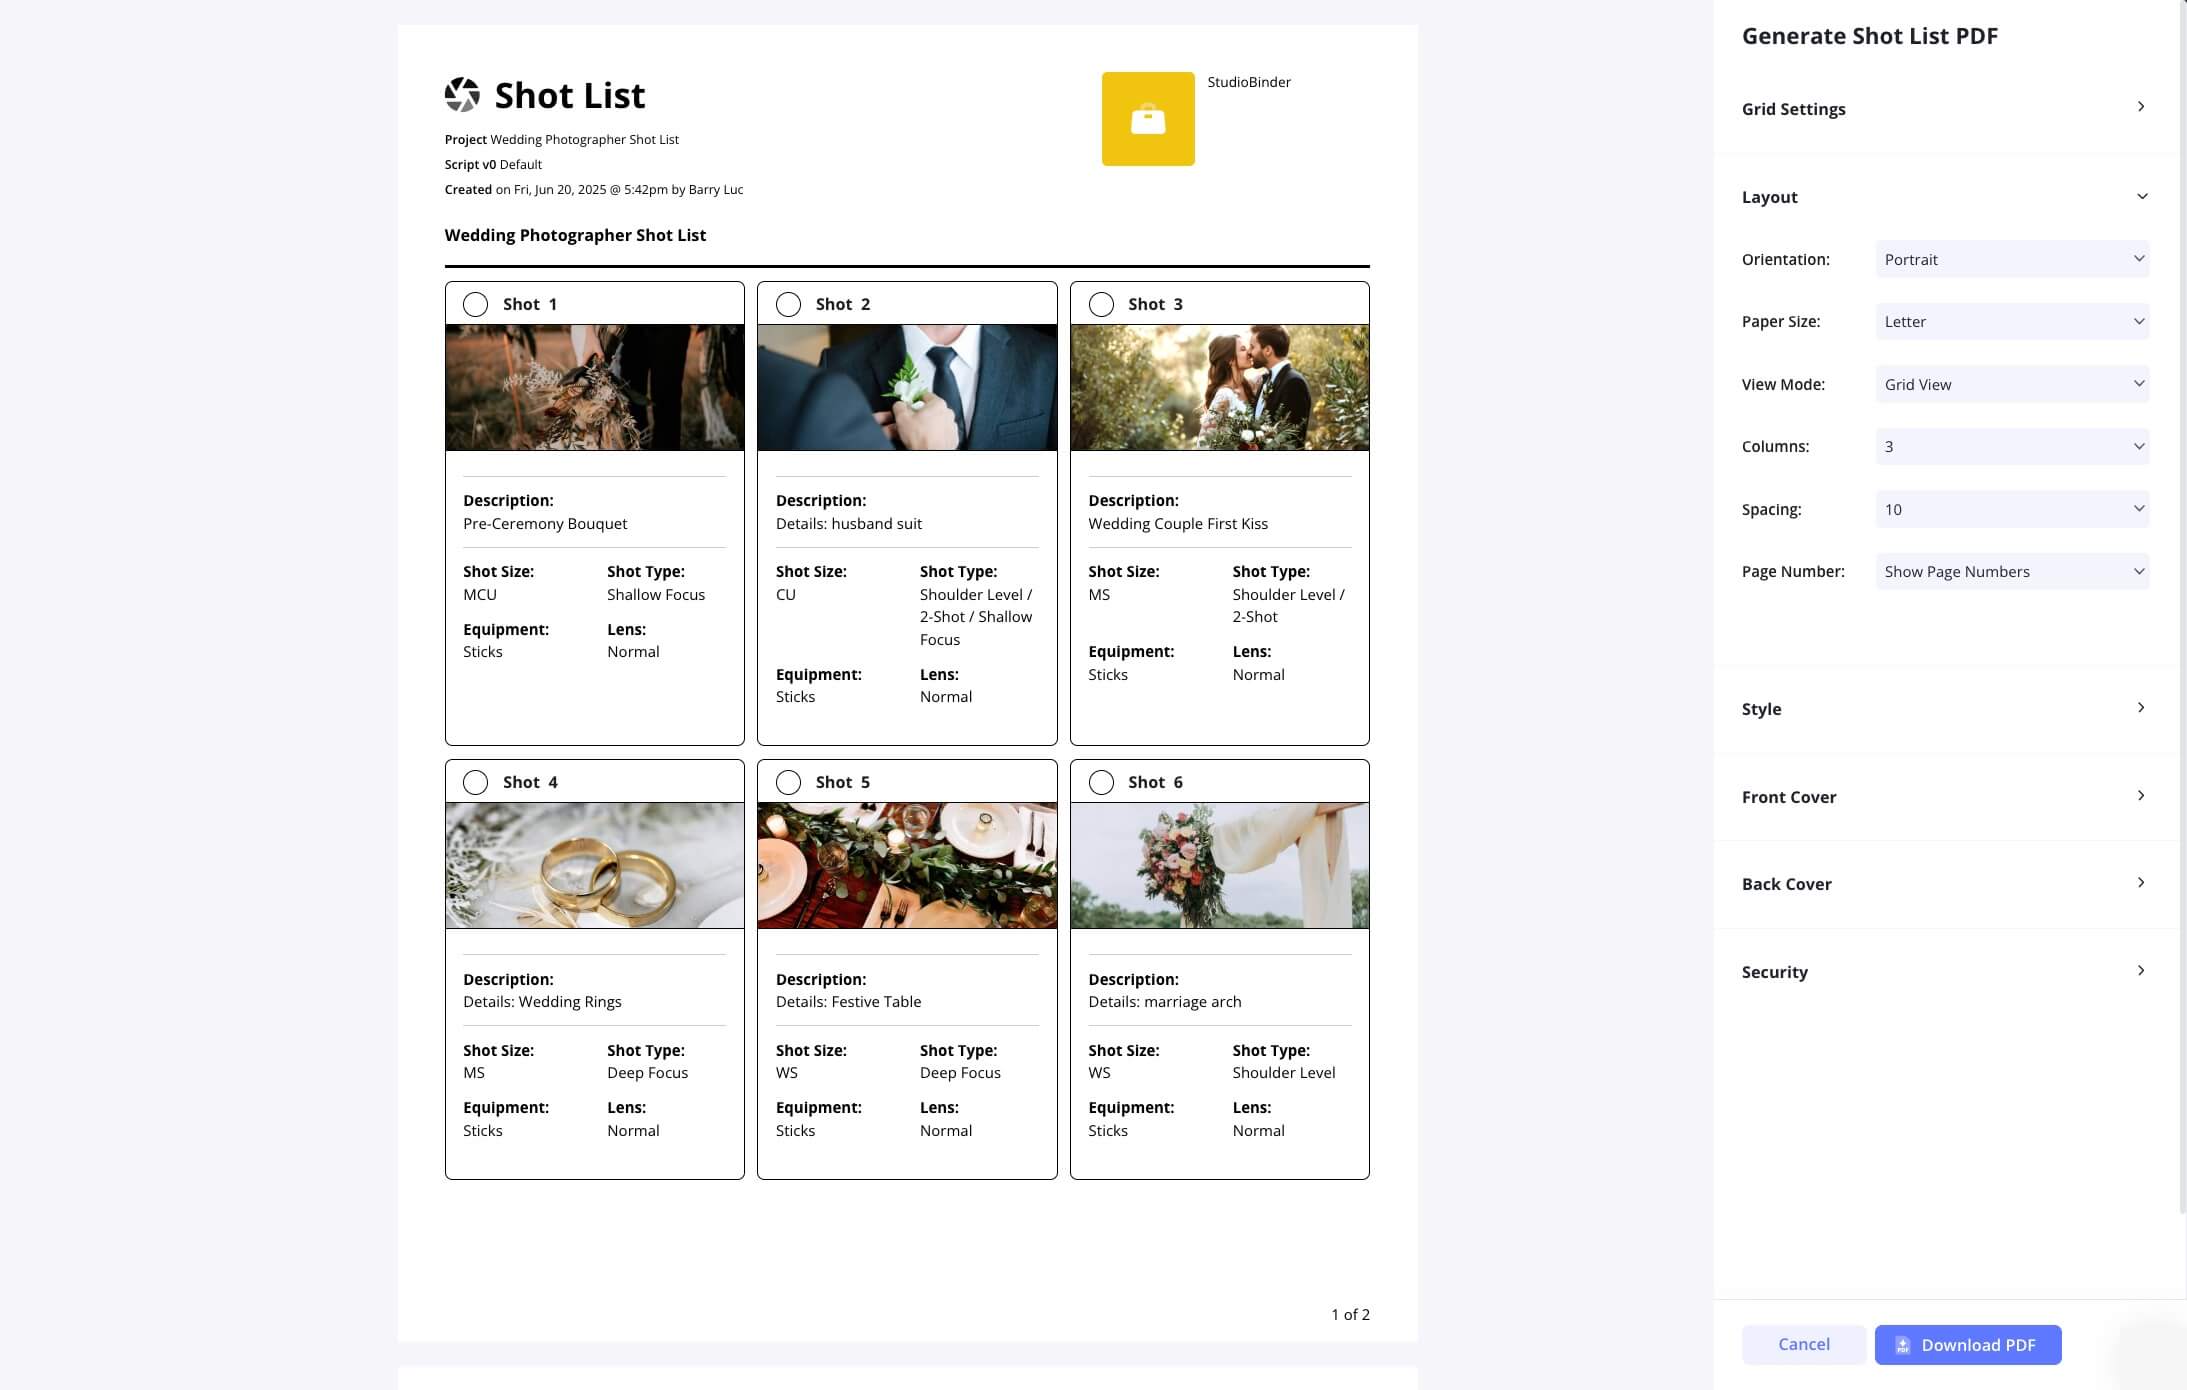The height and width of the screenshot is (1390, 2187).
Task: Toggle the circle checkbox for Shot 4
Action: [475, 782]
